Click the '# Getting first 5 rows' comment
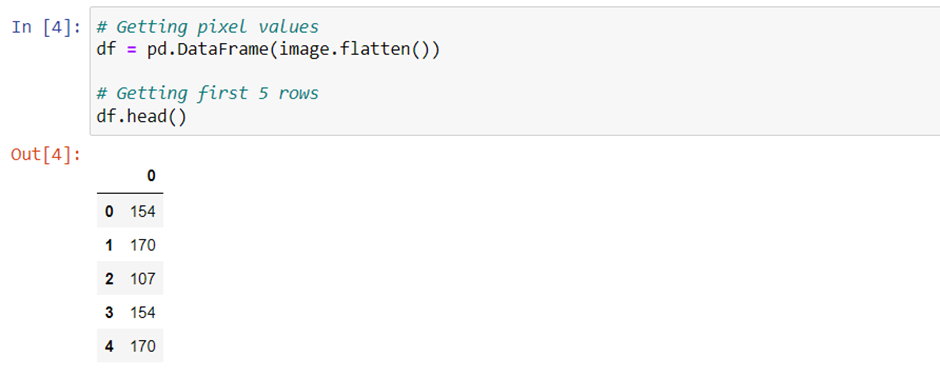This screenshot has width=940, height=377. (x=207, y=94)
